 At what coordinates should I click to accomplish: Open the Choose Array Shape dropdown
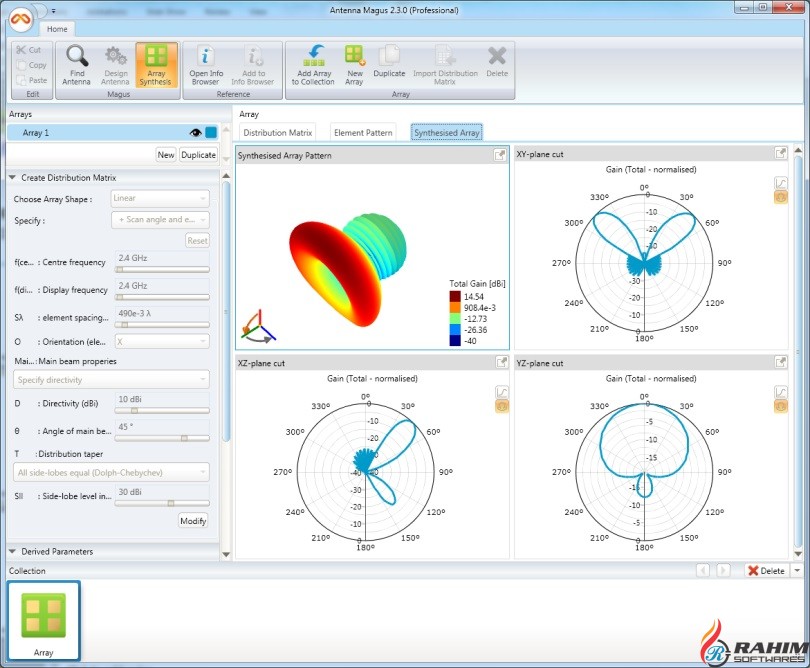[x=160, y=198]
